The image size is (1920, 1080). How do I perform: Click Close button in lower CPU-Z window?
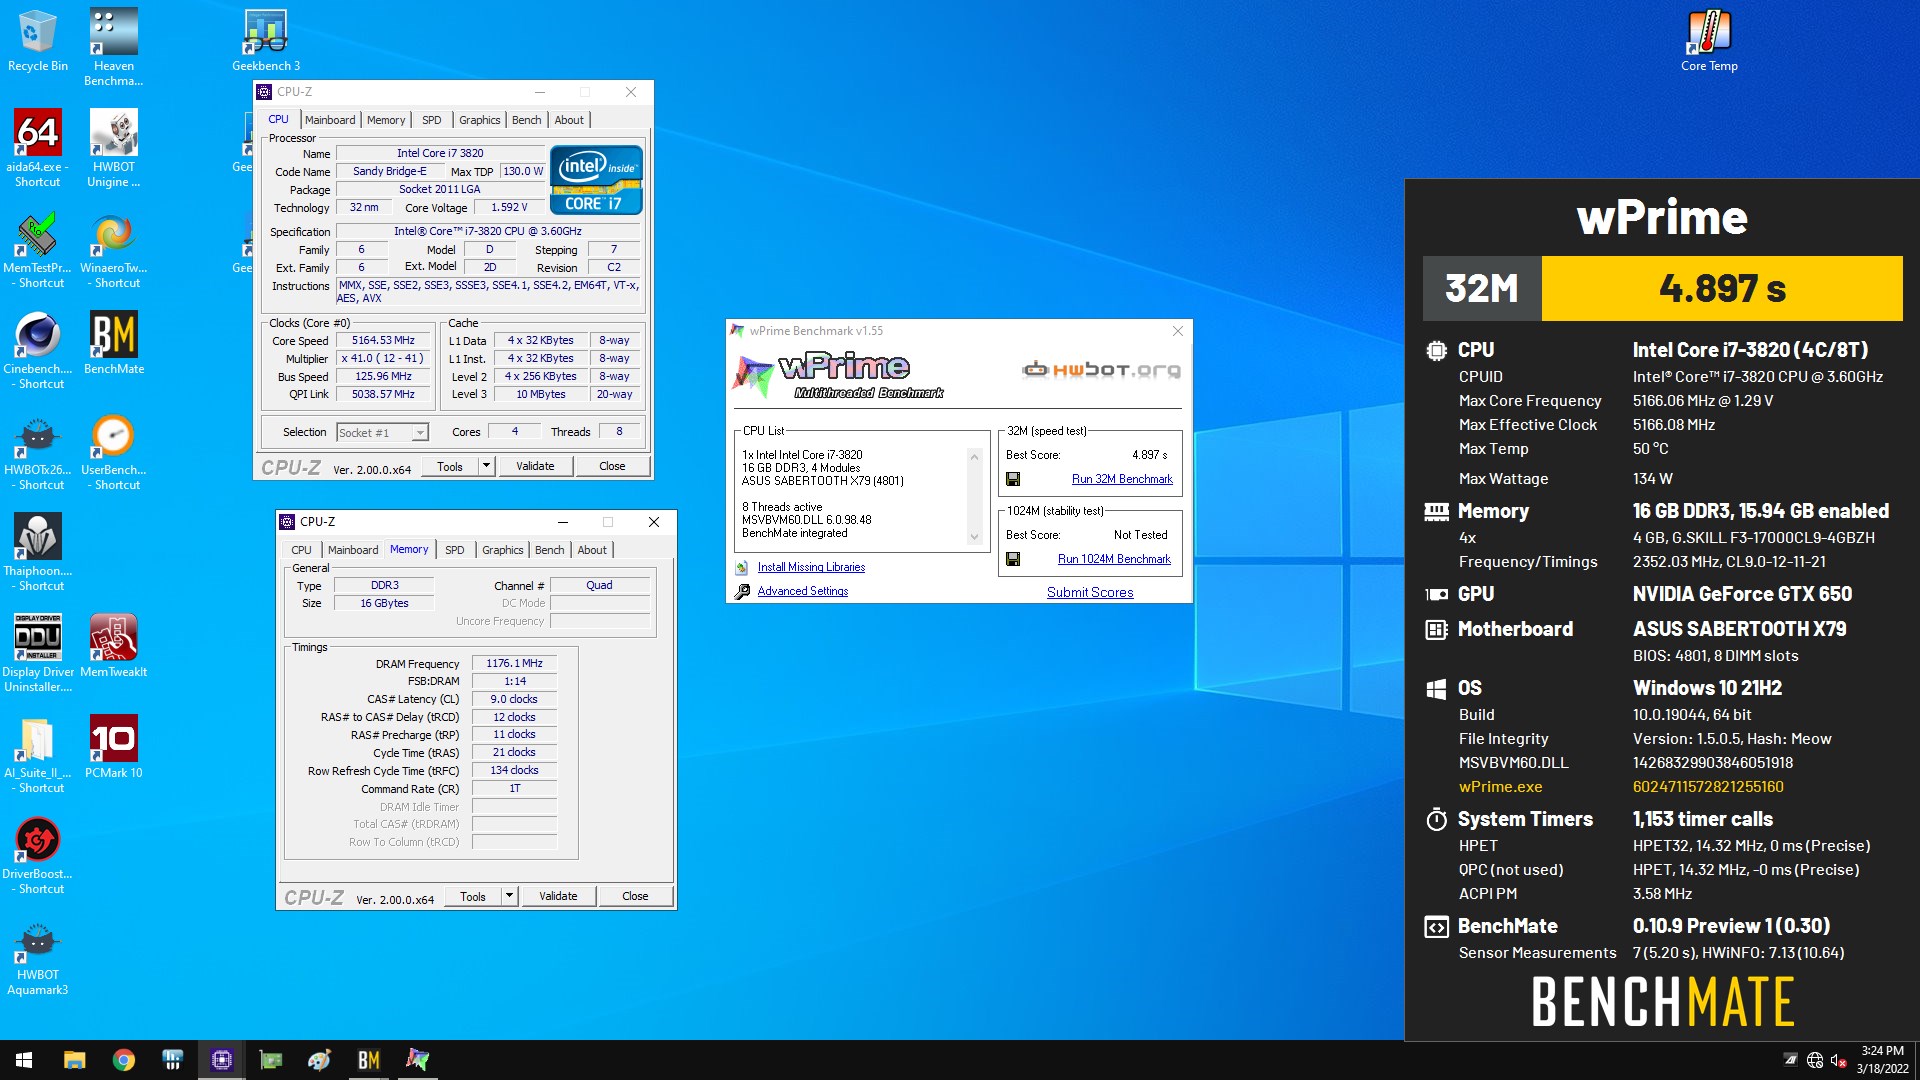(x=635, y=896)
